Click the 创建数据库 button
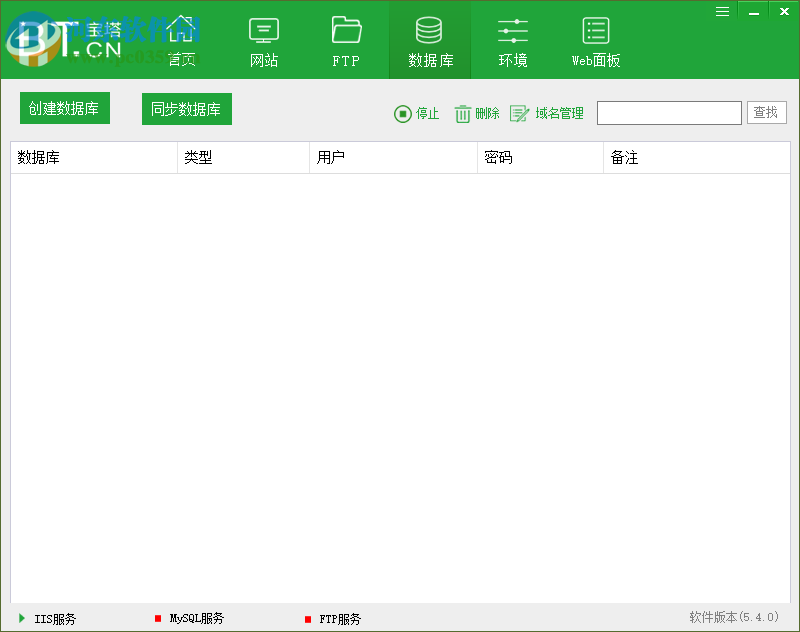800x632 pixels. click(x=64, y=108)
